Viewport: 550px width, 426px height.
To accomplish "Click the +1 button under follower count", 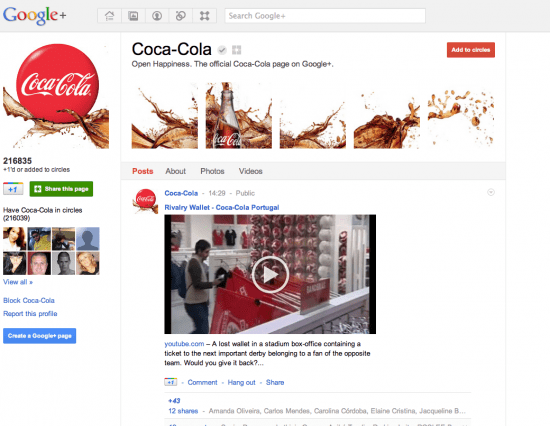I will pyautogui.click(x=13, y=189).
